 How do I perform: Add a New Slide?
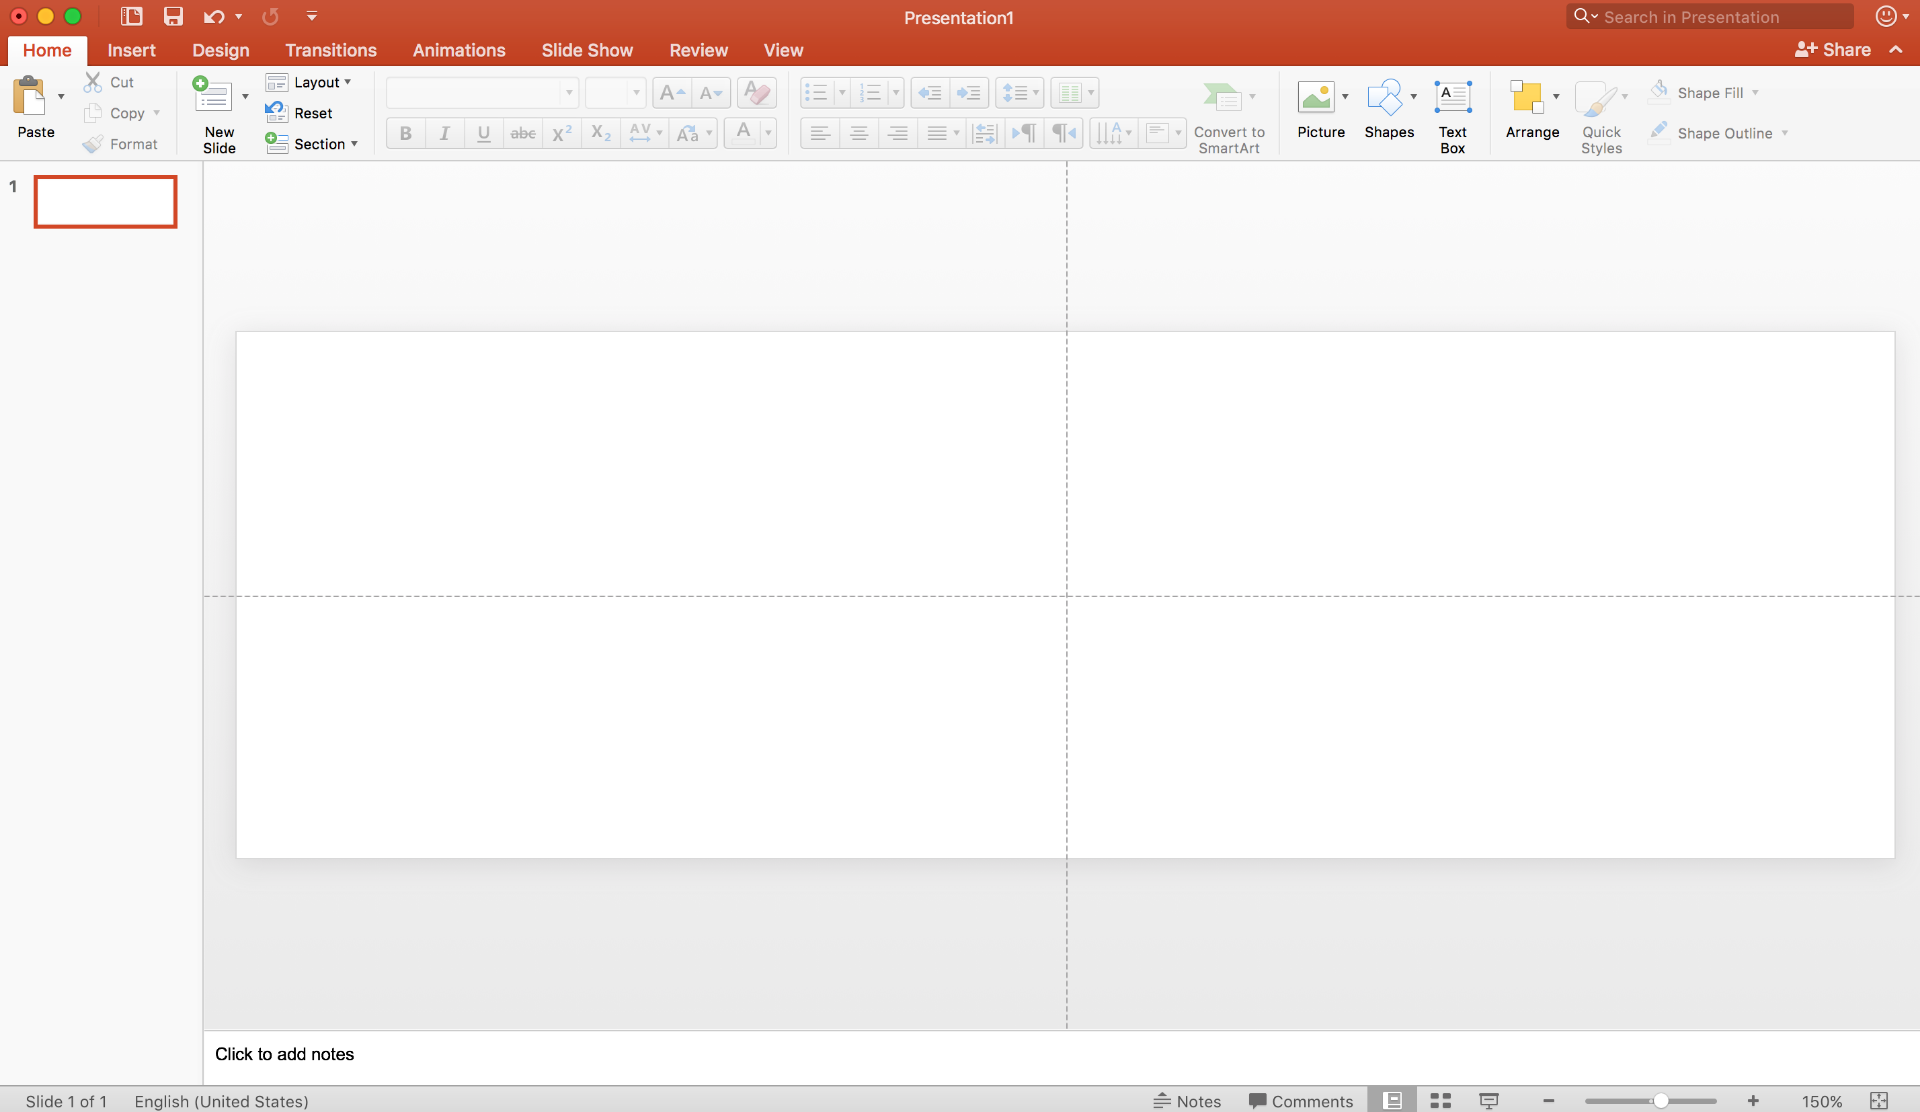(213, 98)
